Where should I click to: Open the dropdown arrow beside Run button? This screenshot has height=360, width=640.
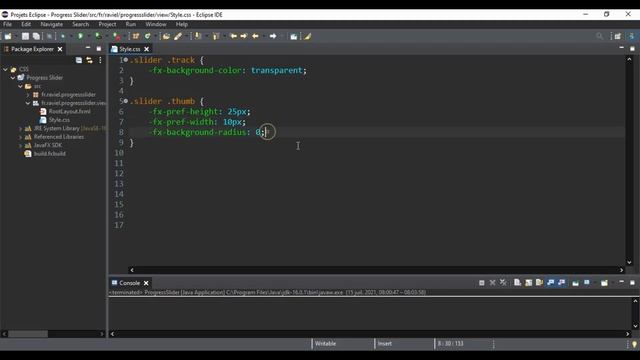(88, 36)
